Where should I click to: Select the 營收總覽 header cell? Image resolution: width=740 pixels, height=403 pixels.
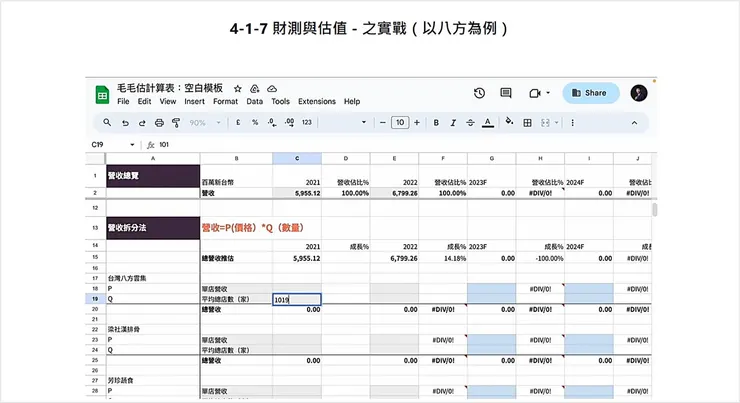(x=153, y=176)
